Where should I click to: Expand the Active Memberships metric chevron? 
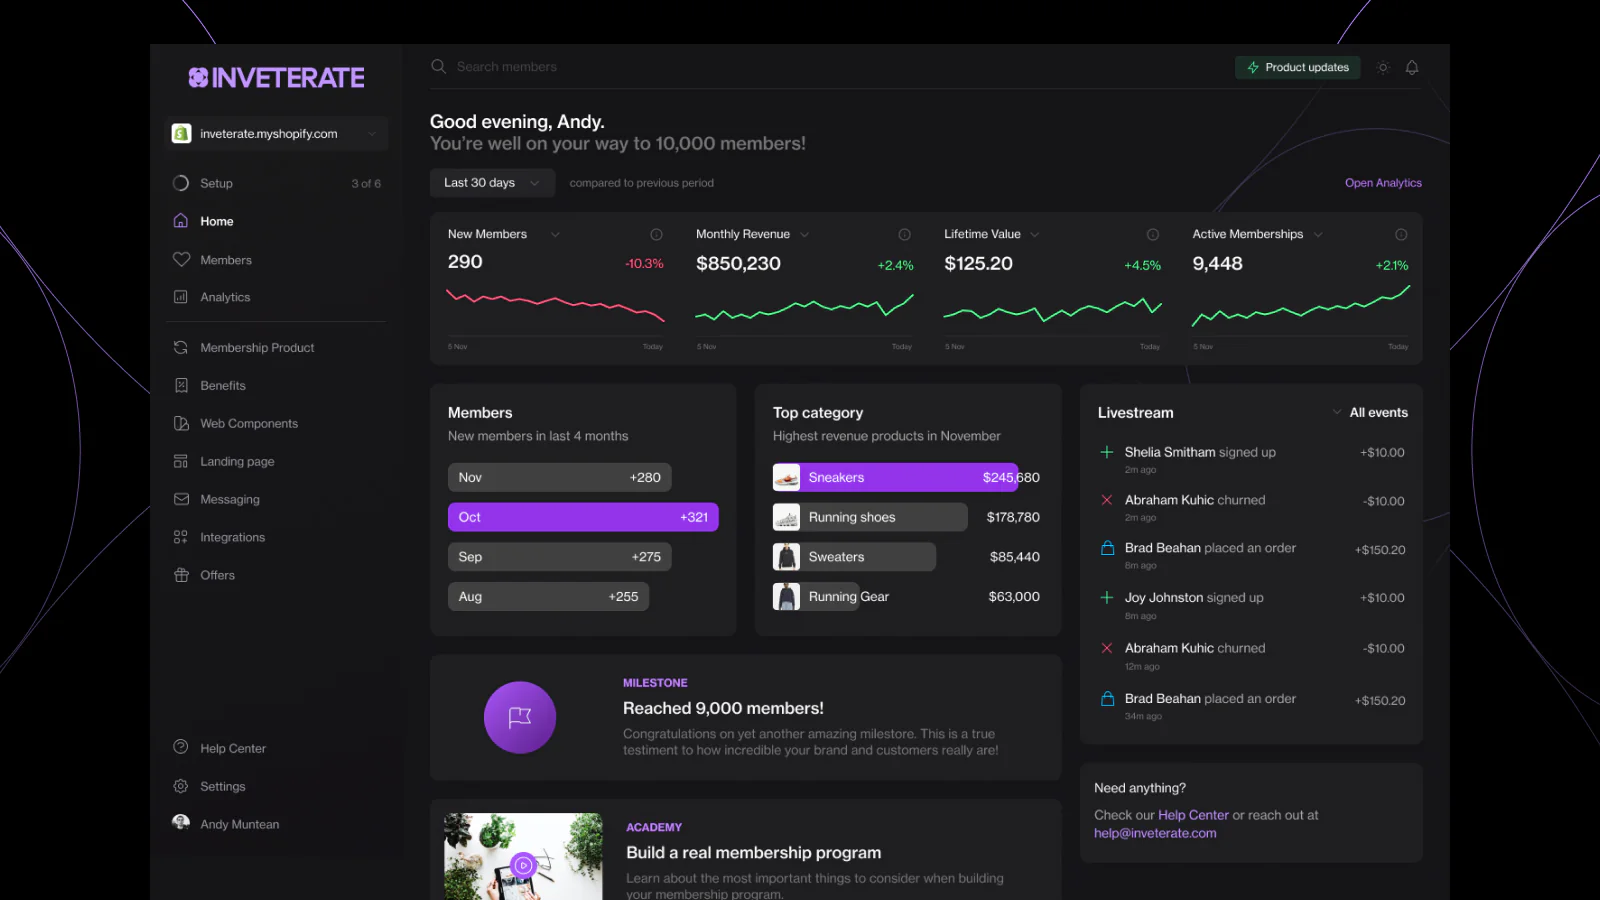(1318, 234)
